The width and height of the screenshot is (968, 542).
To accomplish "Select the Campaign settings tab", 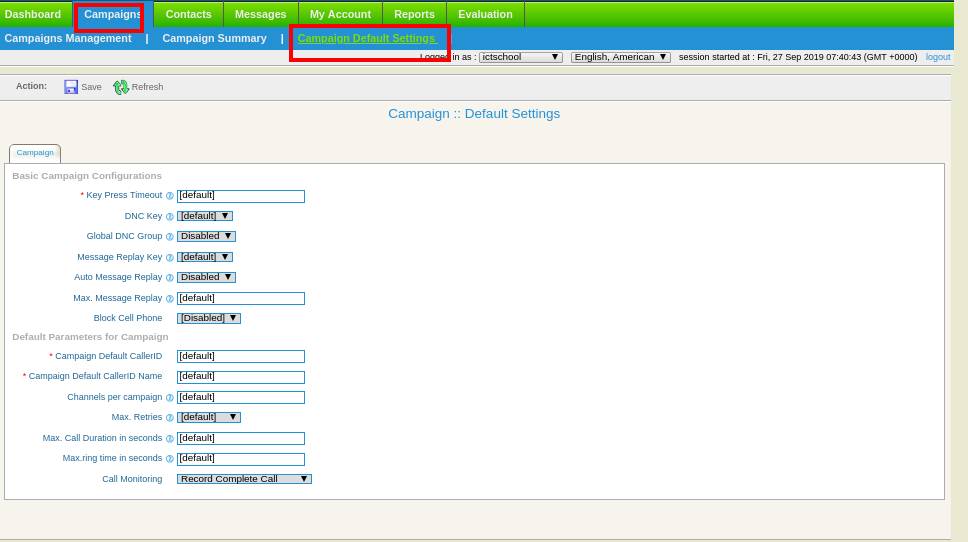I will click(35, 153).
